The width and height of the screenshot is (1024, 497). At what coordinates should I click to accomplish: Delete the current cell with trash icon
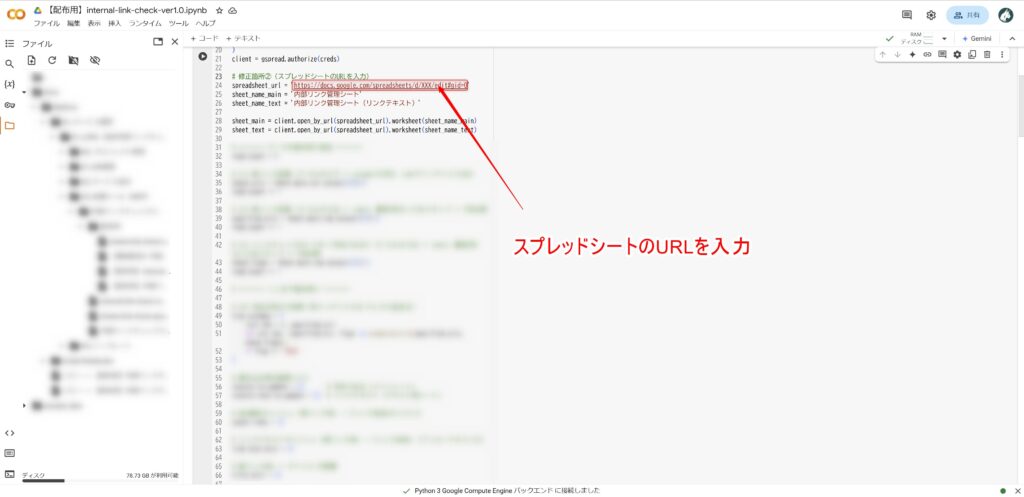987,54
